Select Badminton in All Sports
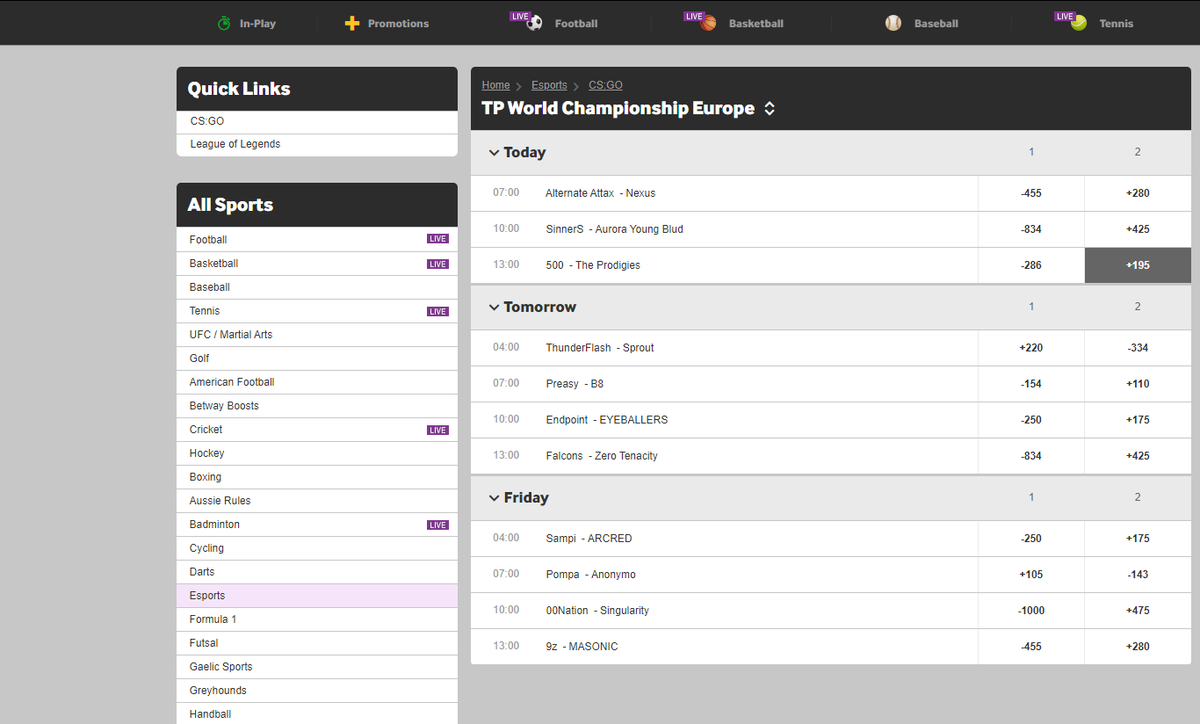The height and width of the screenshot is (724, 1200). (317, 525)
